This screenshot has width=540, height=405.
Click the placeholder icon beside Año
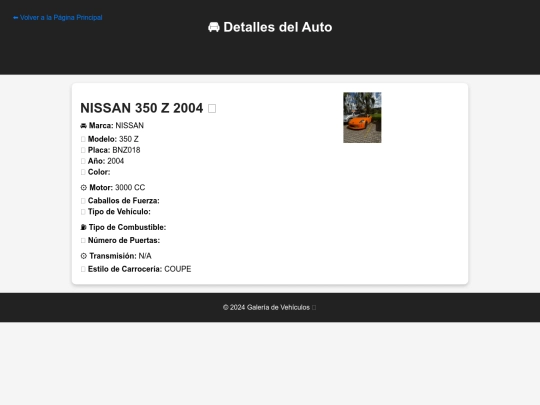click(x=83, y=161)
